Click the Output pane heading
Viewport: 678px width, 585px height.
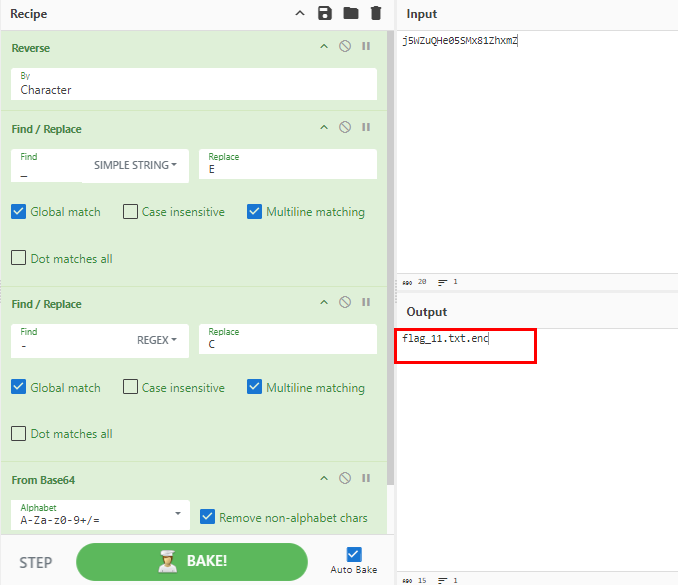[427, 312]
